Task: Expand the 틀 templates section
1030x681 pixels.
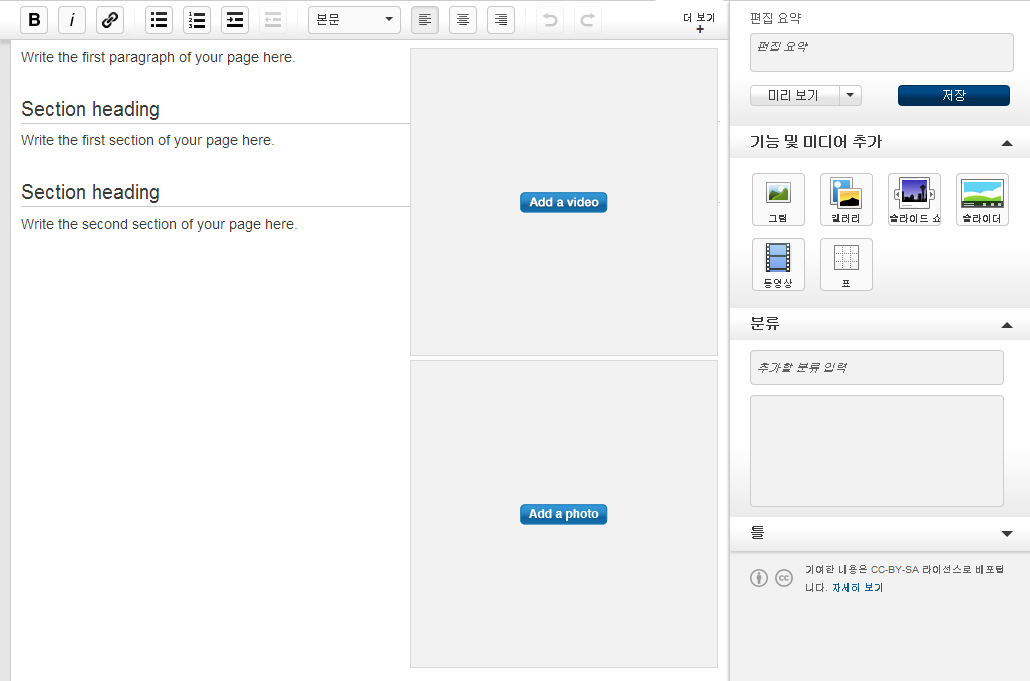Action: (1006, 533)
